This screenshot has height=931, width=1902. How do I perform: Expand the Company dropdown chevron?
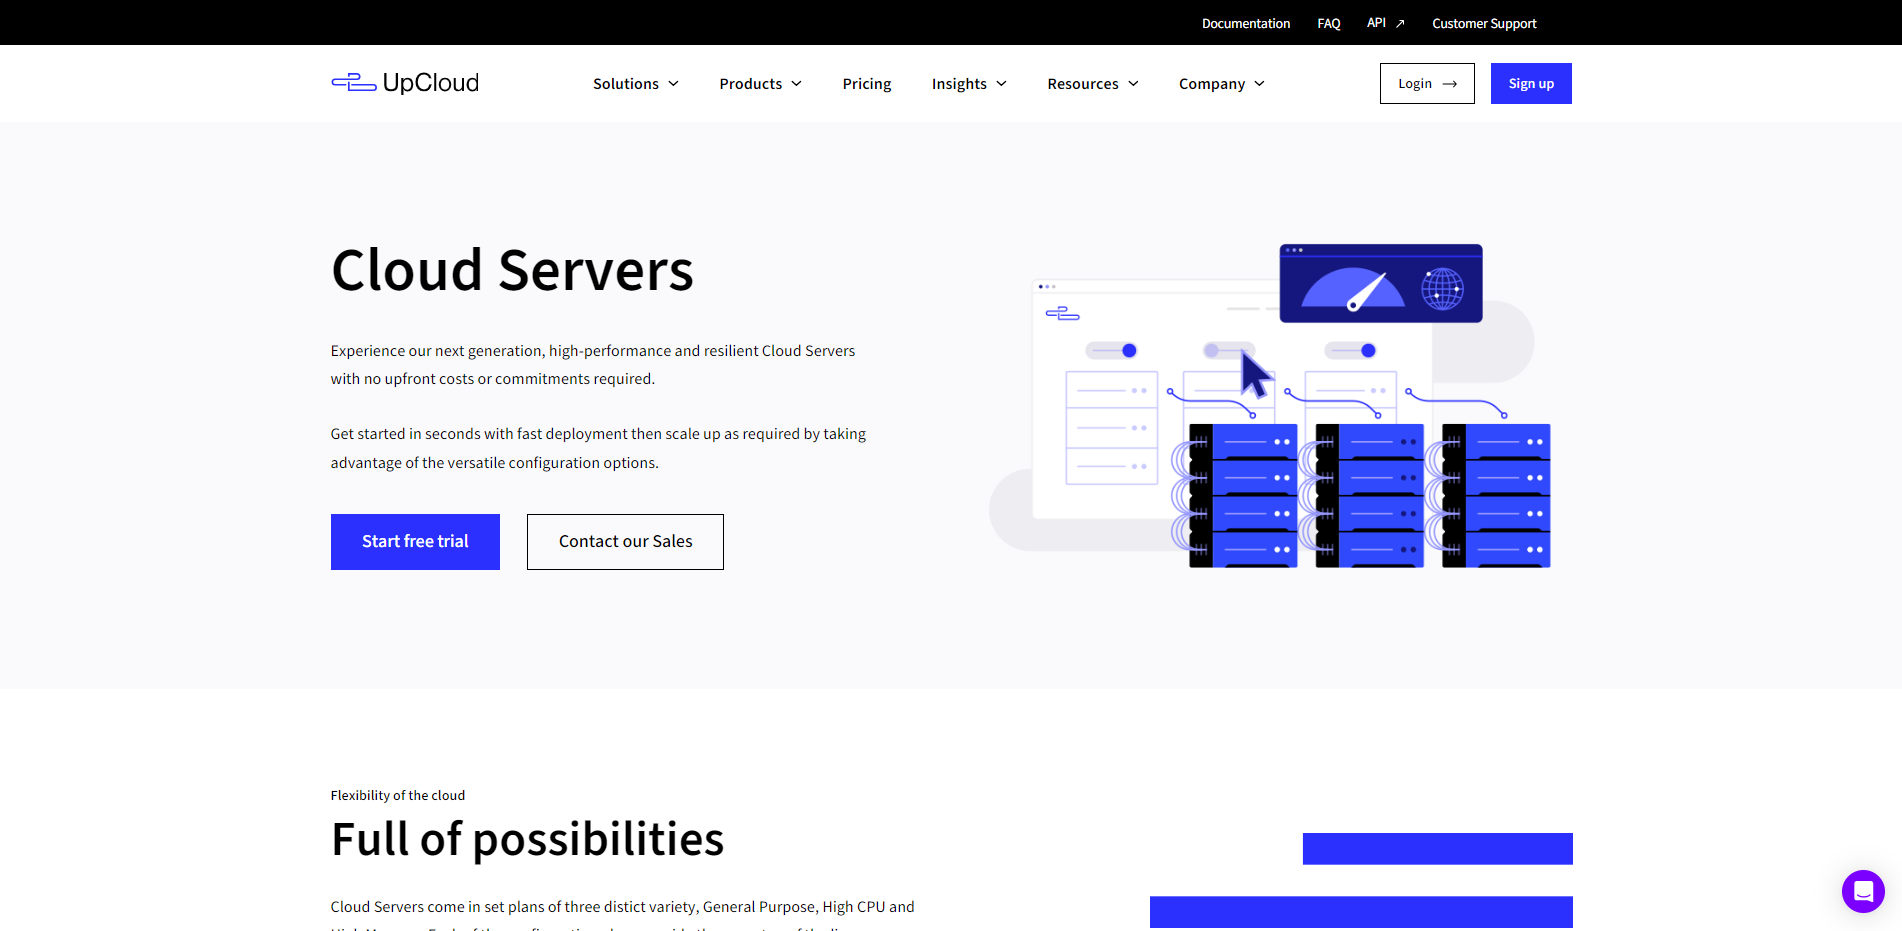tap(1259, 84)
